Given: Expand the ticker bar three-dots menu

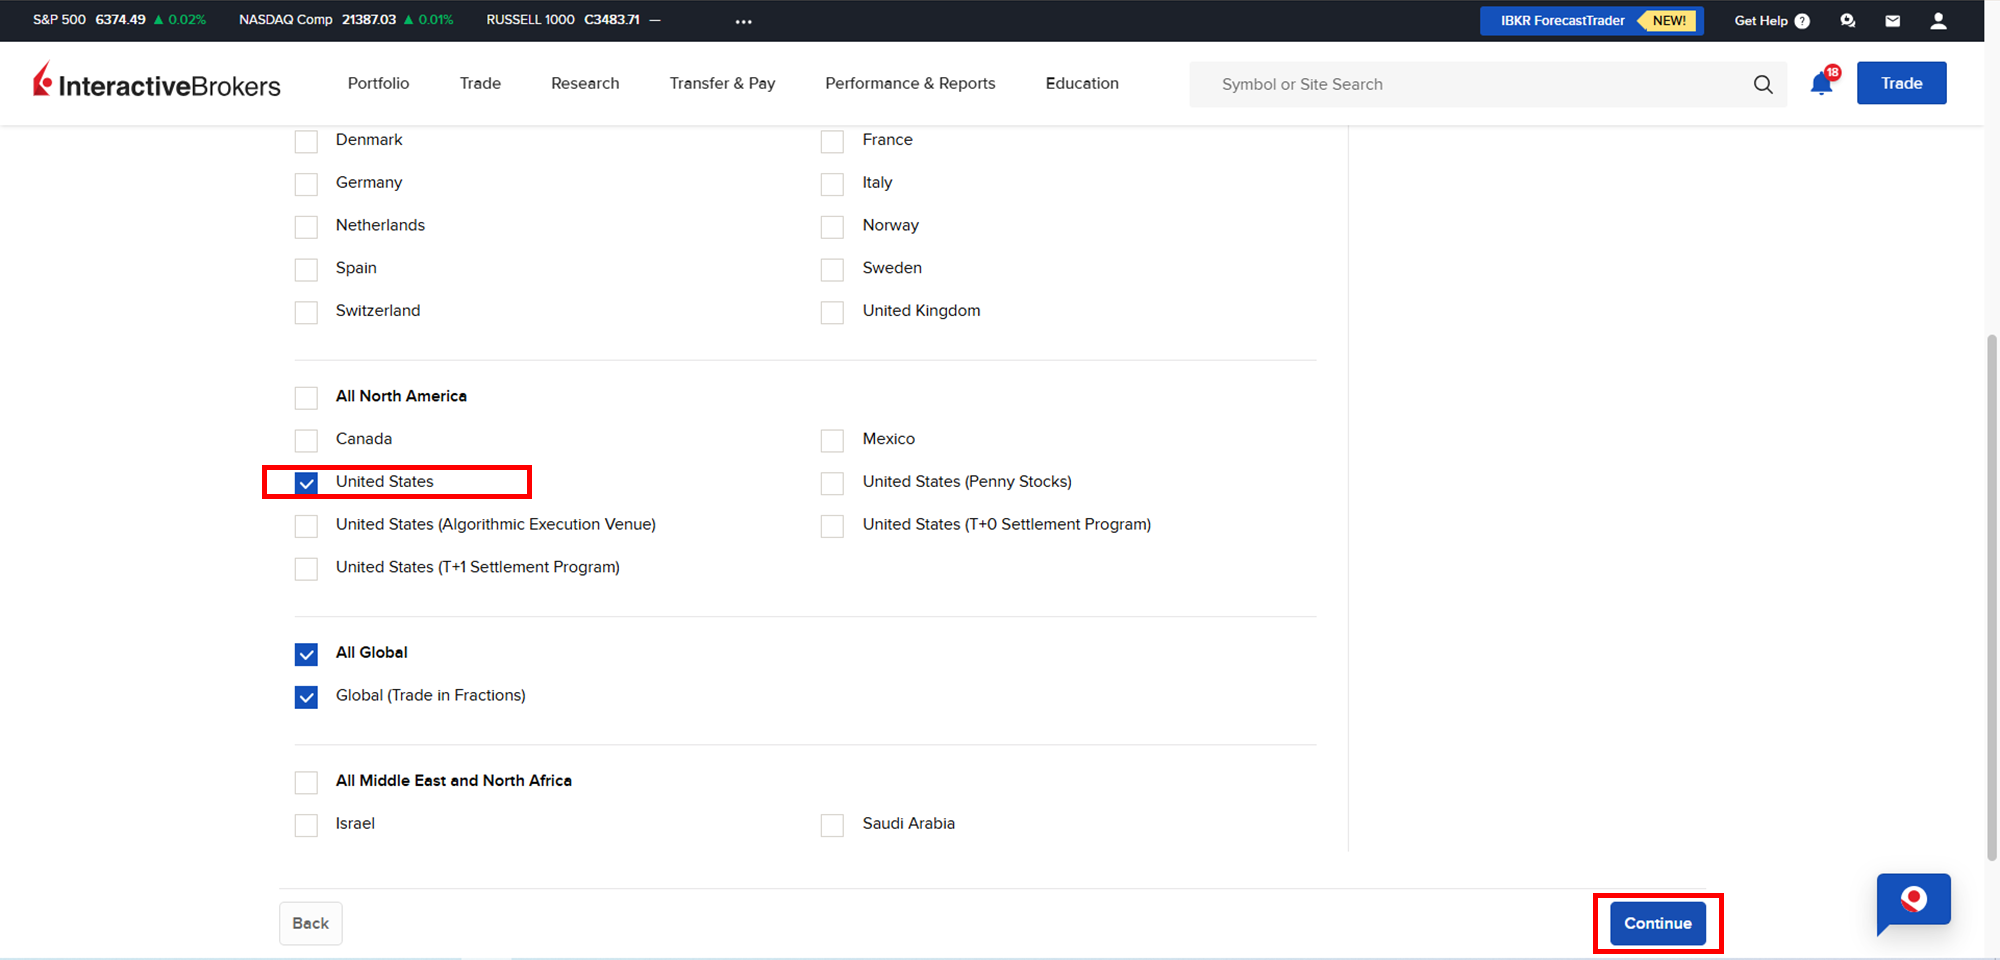Looking at the screenshot, I should [743, 21].
